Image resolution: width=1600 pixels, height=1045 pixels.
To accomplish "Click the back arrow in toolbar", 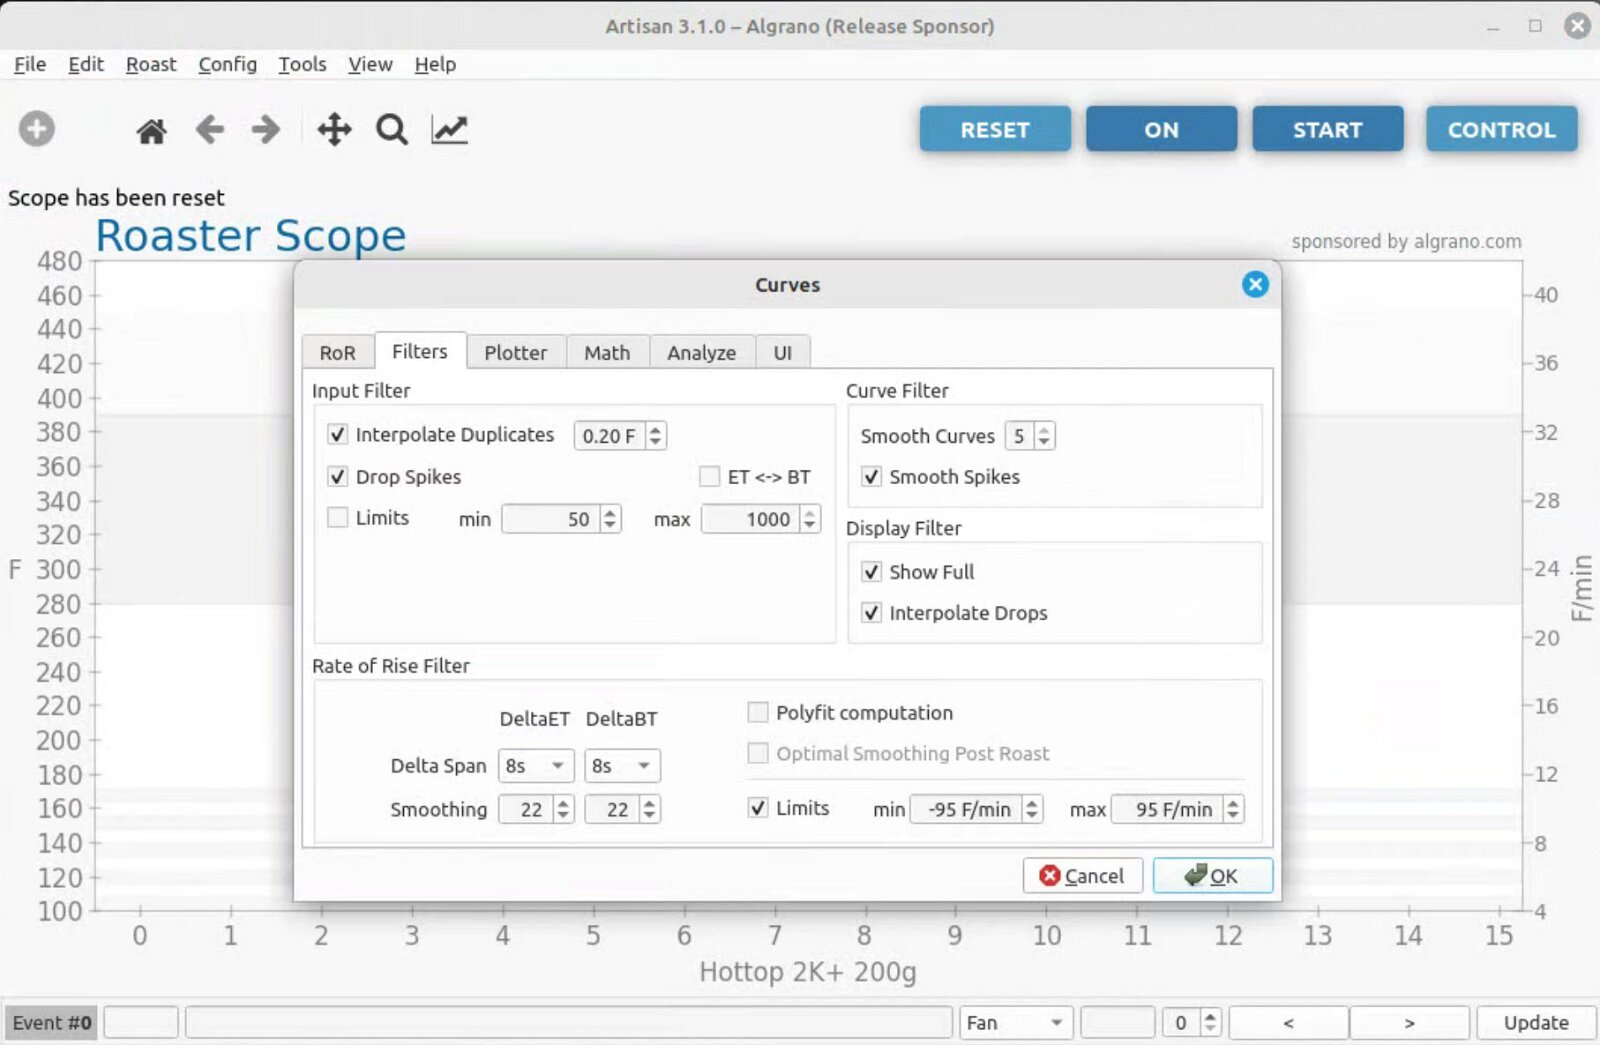I will 210,130.
